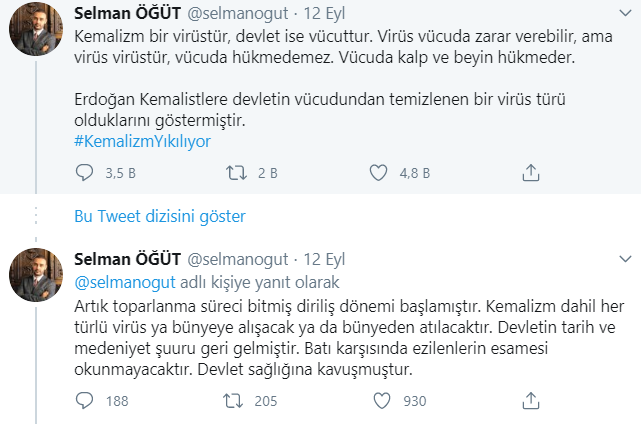Retweet the second tweet with 205 retweets
641x424 pixels.
pos(234,402)
